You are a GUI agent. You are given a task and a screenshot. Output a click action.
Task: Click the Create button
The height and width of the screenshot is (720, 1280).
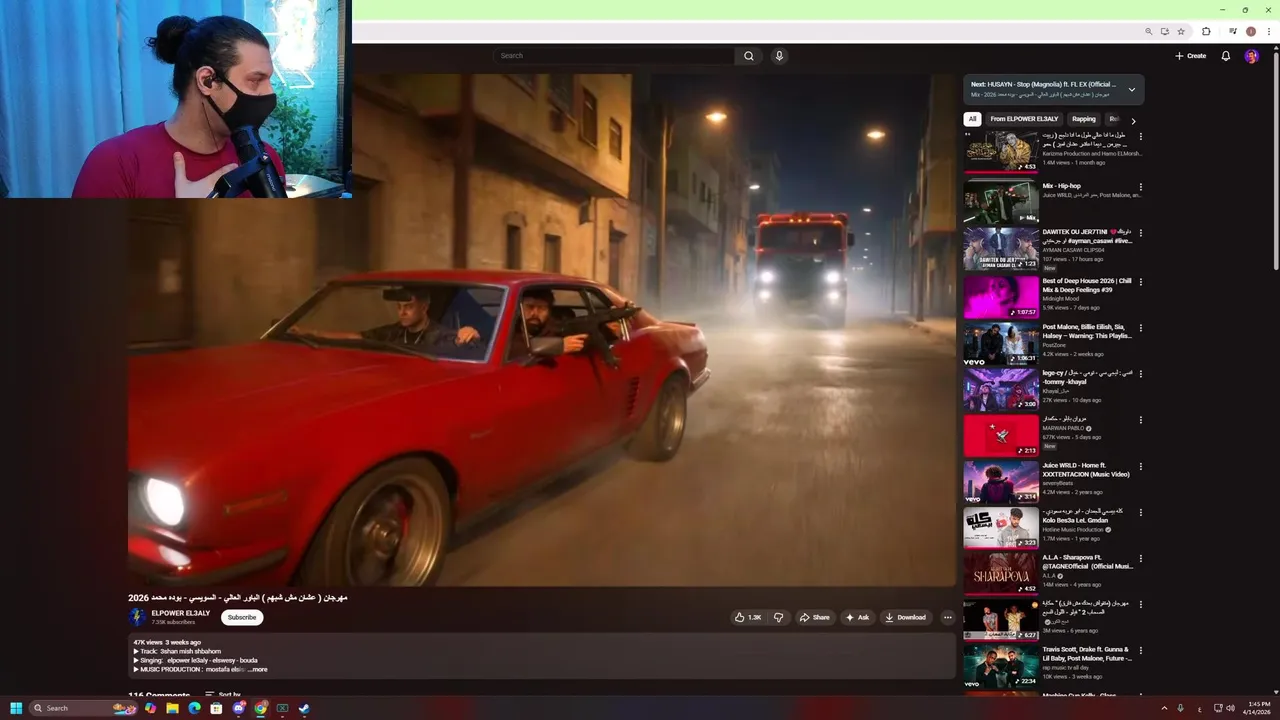[1191, 56]
